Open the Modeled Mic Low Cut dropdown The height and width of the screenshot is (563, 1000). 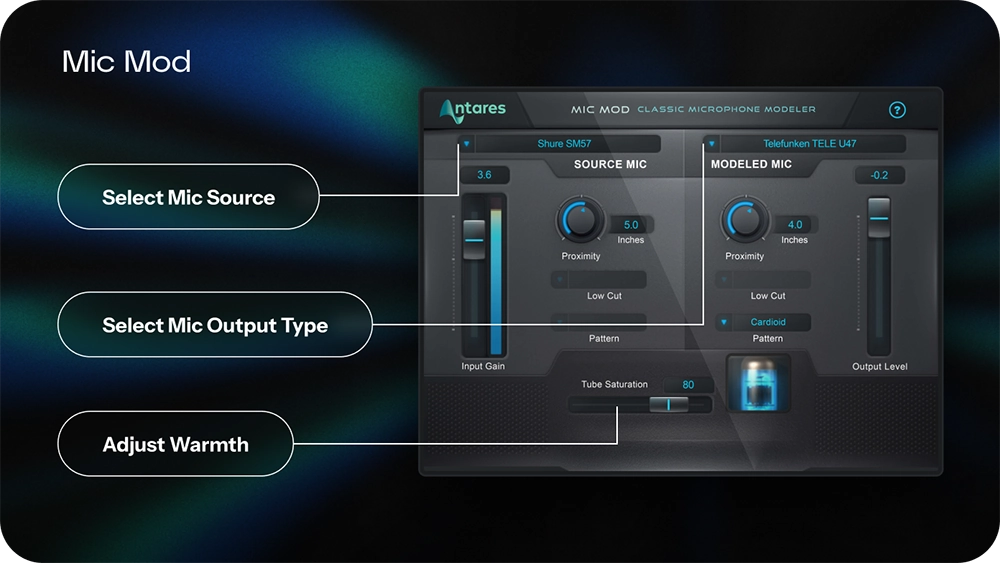(x=763, y=279)
